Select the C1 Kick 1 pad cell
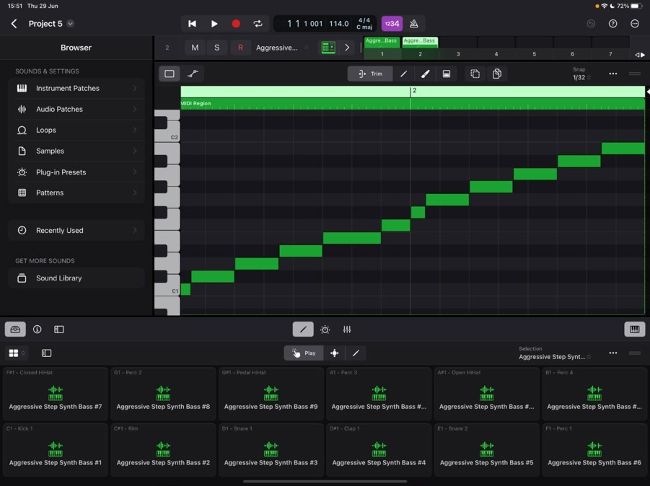The height and width of the screenshot is (486, 650). [x=54, y=450]
